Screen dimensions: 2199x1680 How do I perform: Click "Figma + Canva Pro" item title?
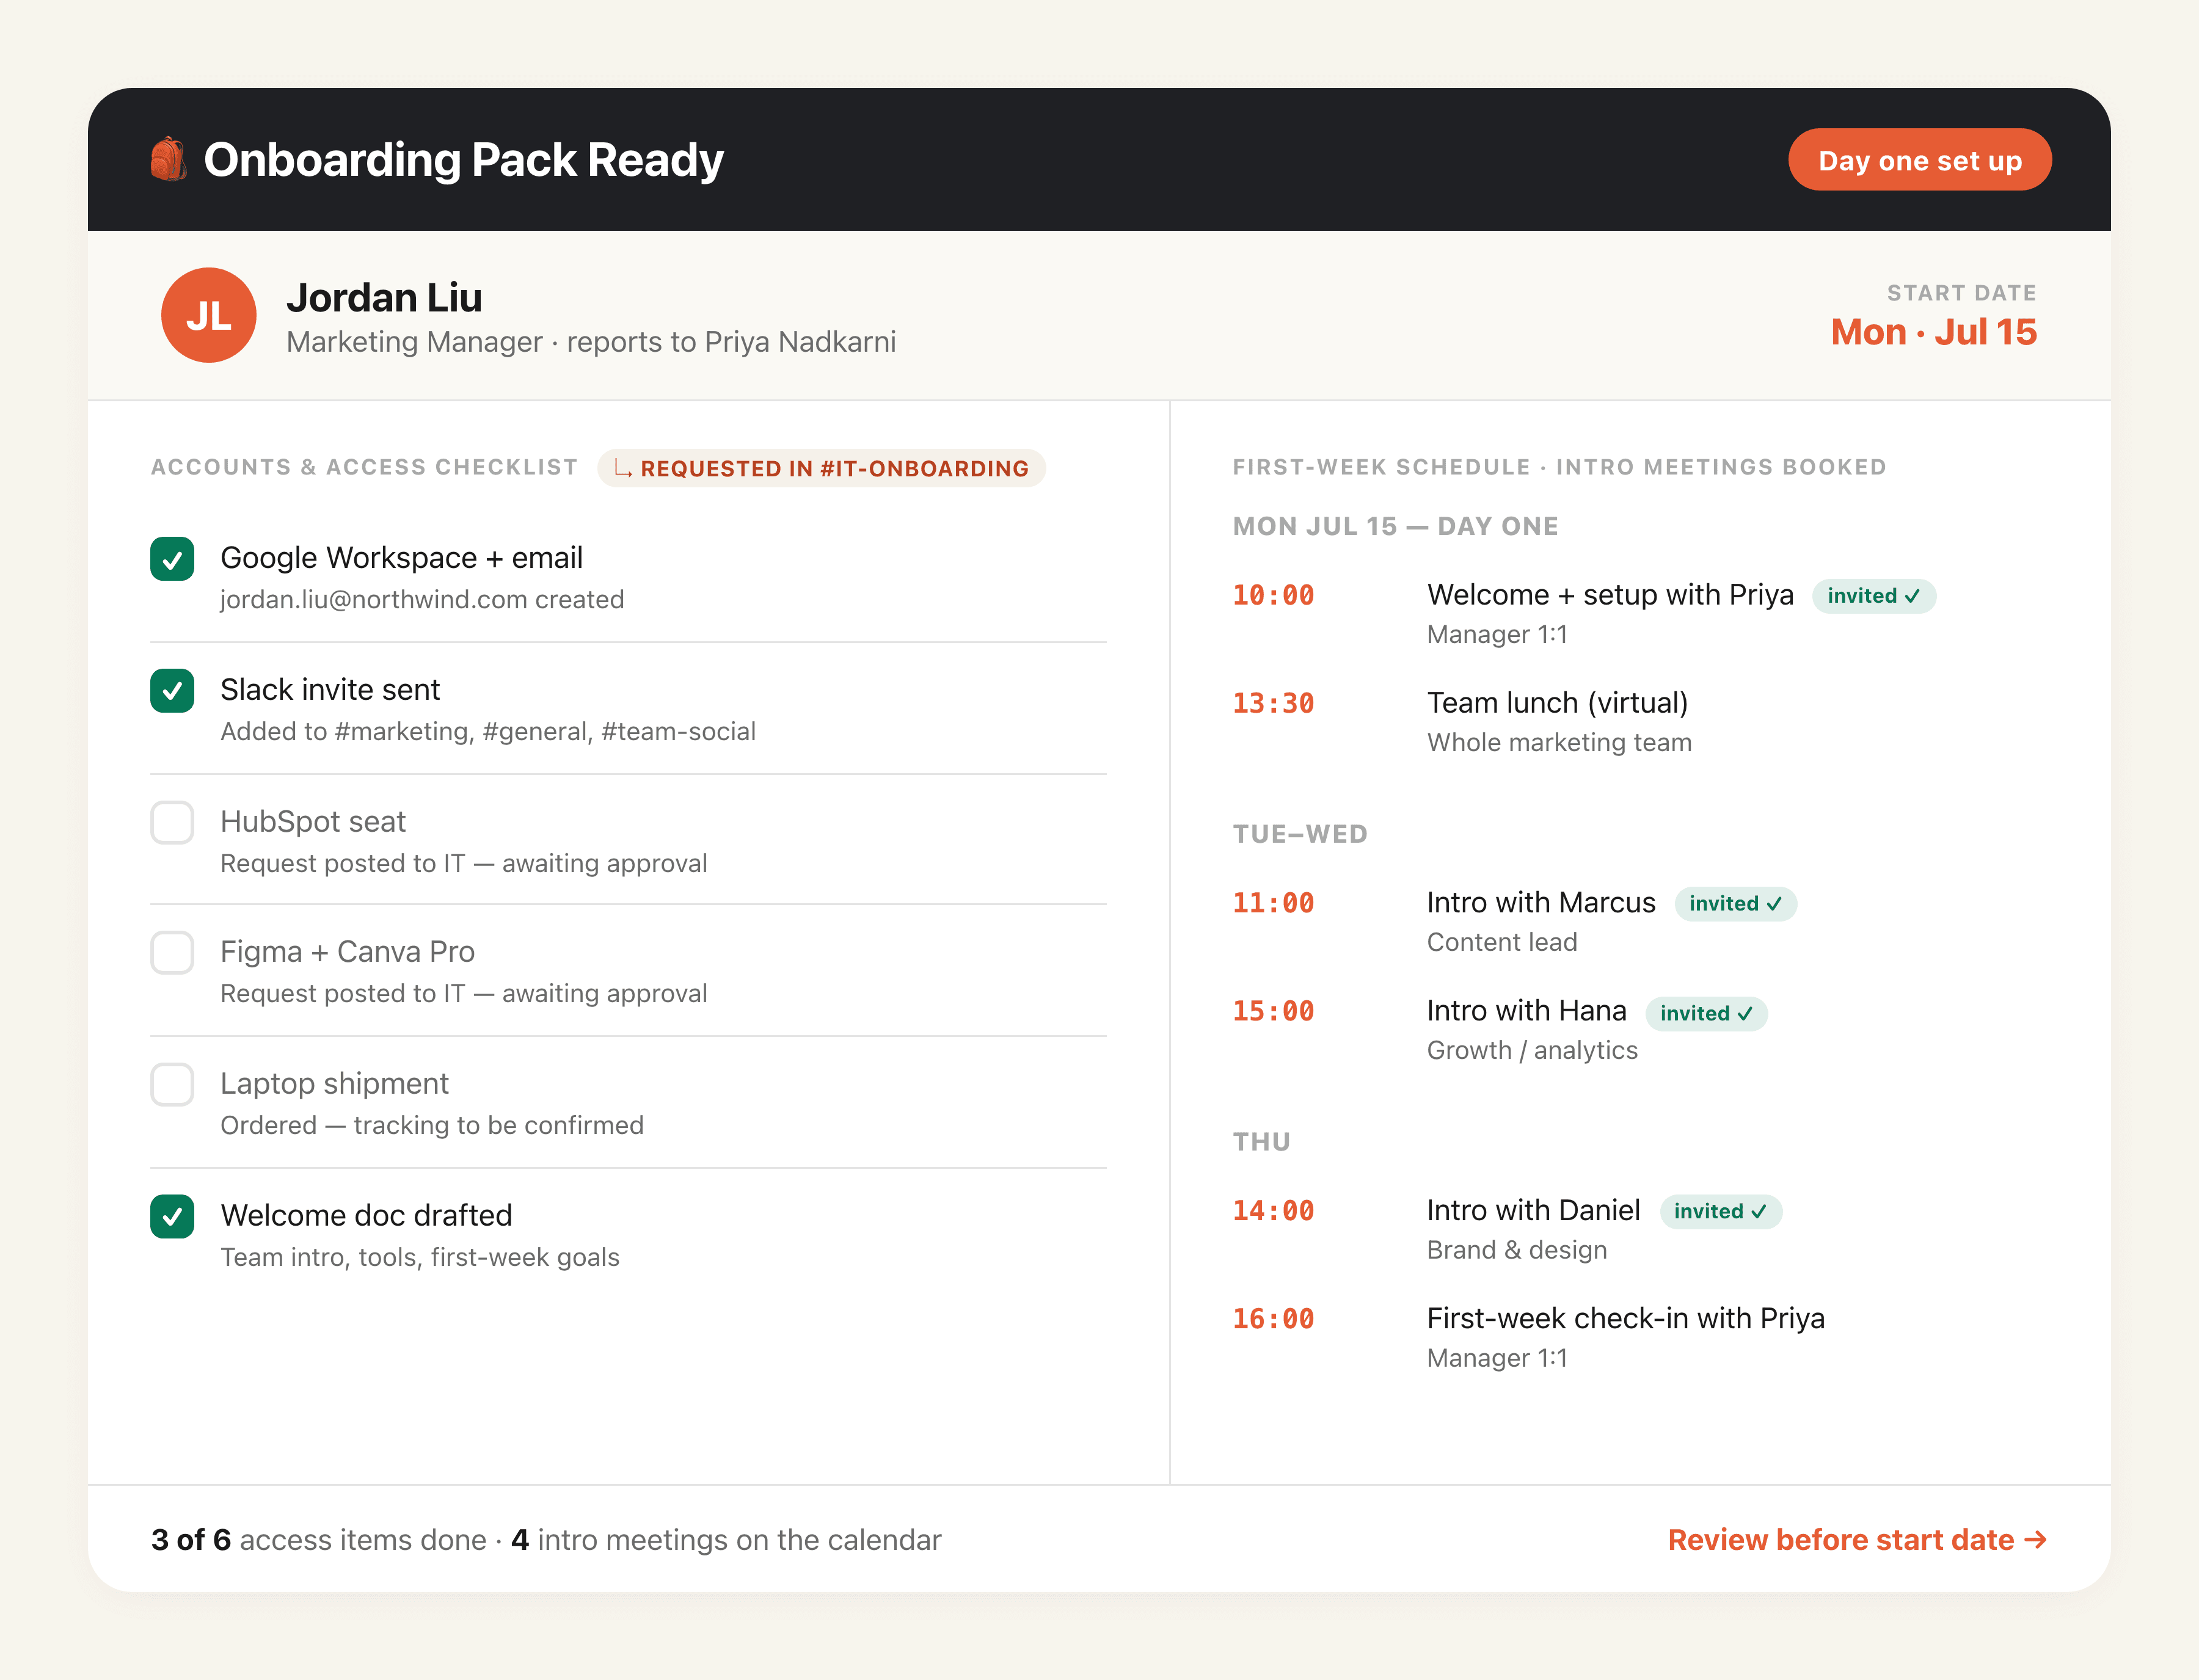pyautogui.click(x=347, y=951)
